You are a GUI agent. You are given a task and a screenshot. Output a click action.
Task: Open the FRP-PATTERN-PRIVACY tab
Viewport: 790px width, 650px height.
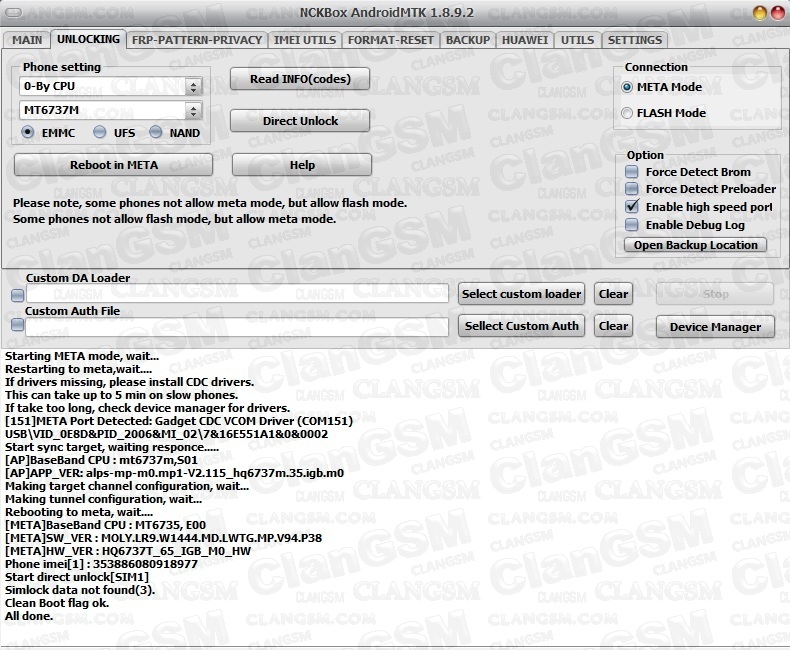197,40
